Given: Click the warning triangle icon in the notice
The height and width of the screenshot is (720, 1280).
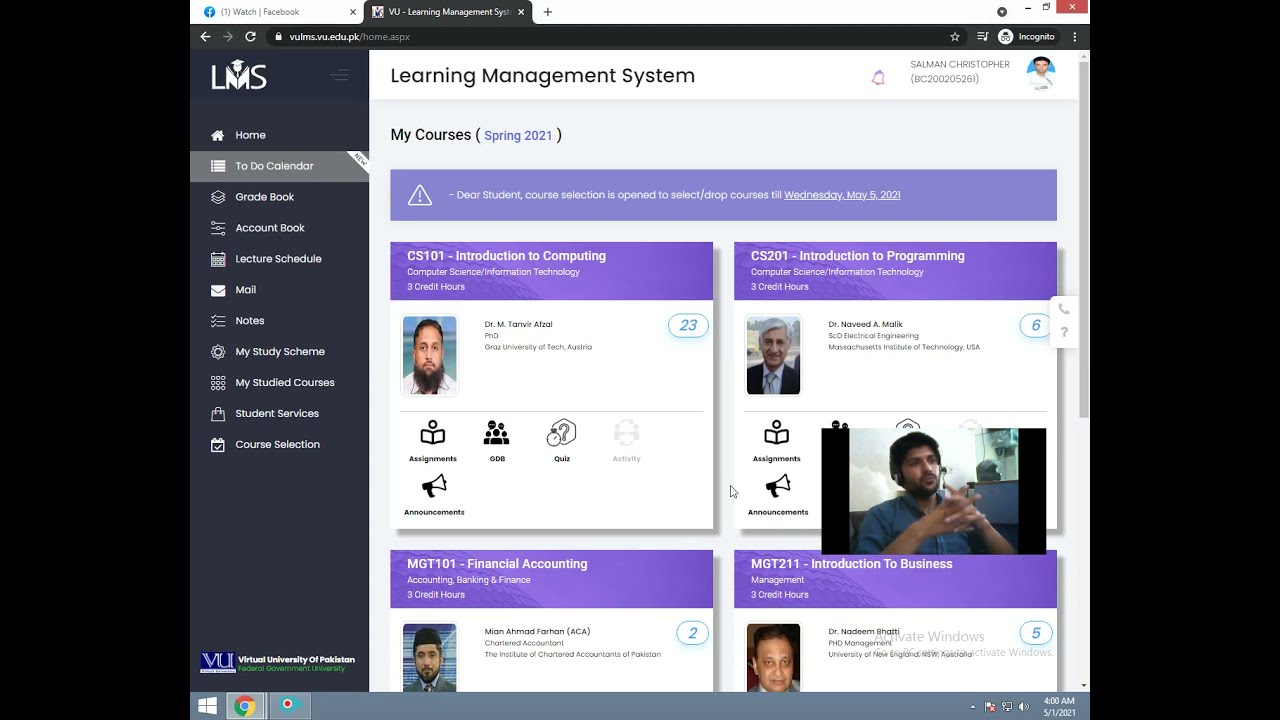Looking at the screenshot, I should 420,195.
